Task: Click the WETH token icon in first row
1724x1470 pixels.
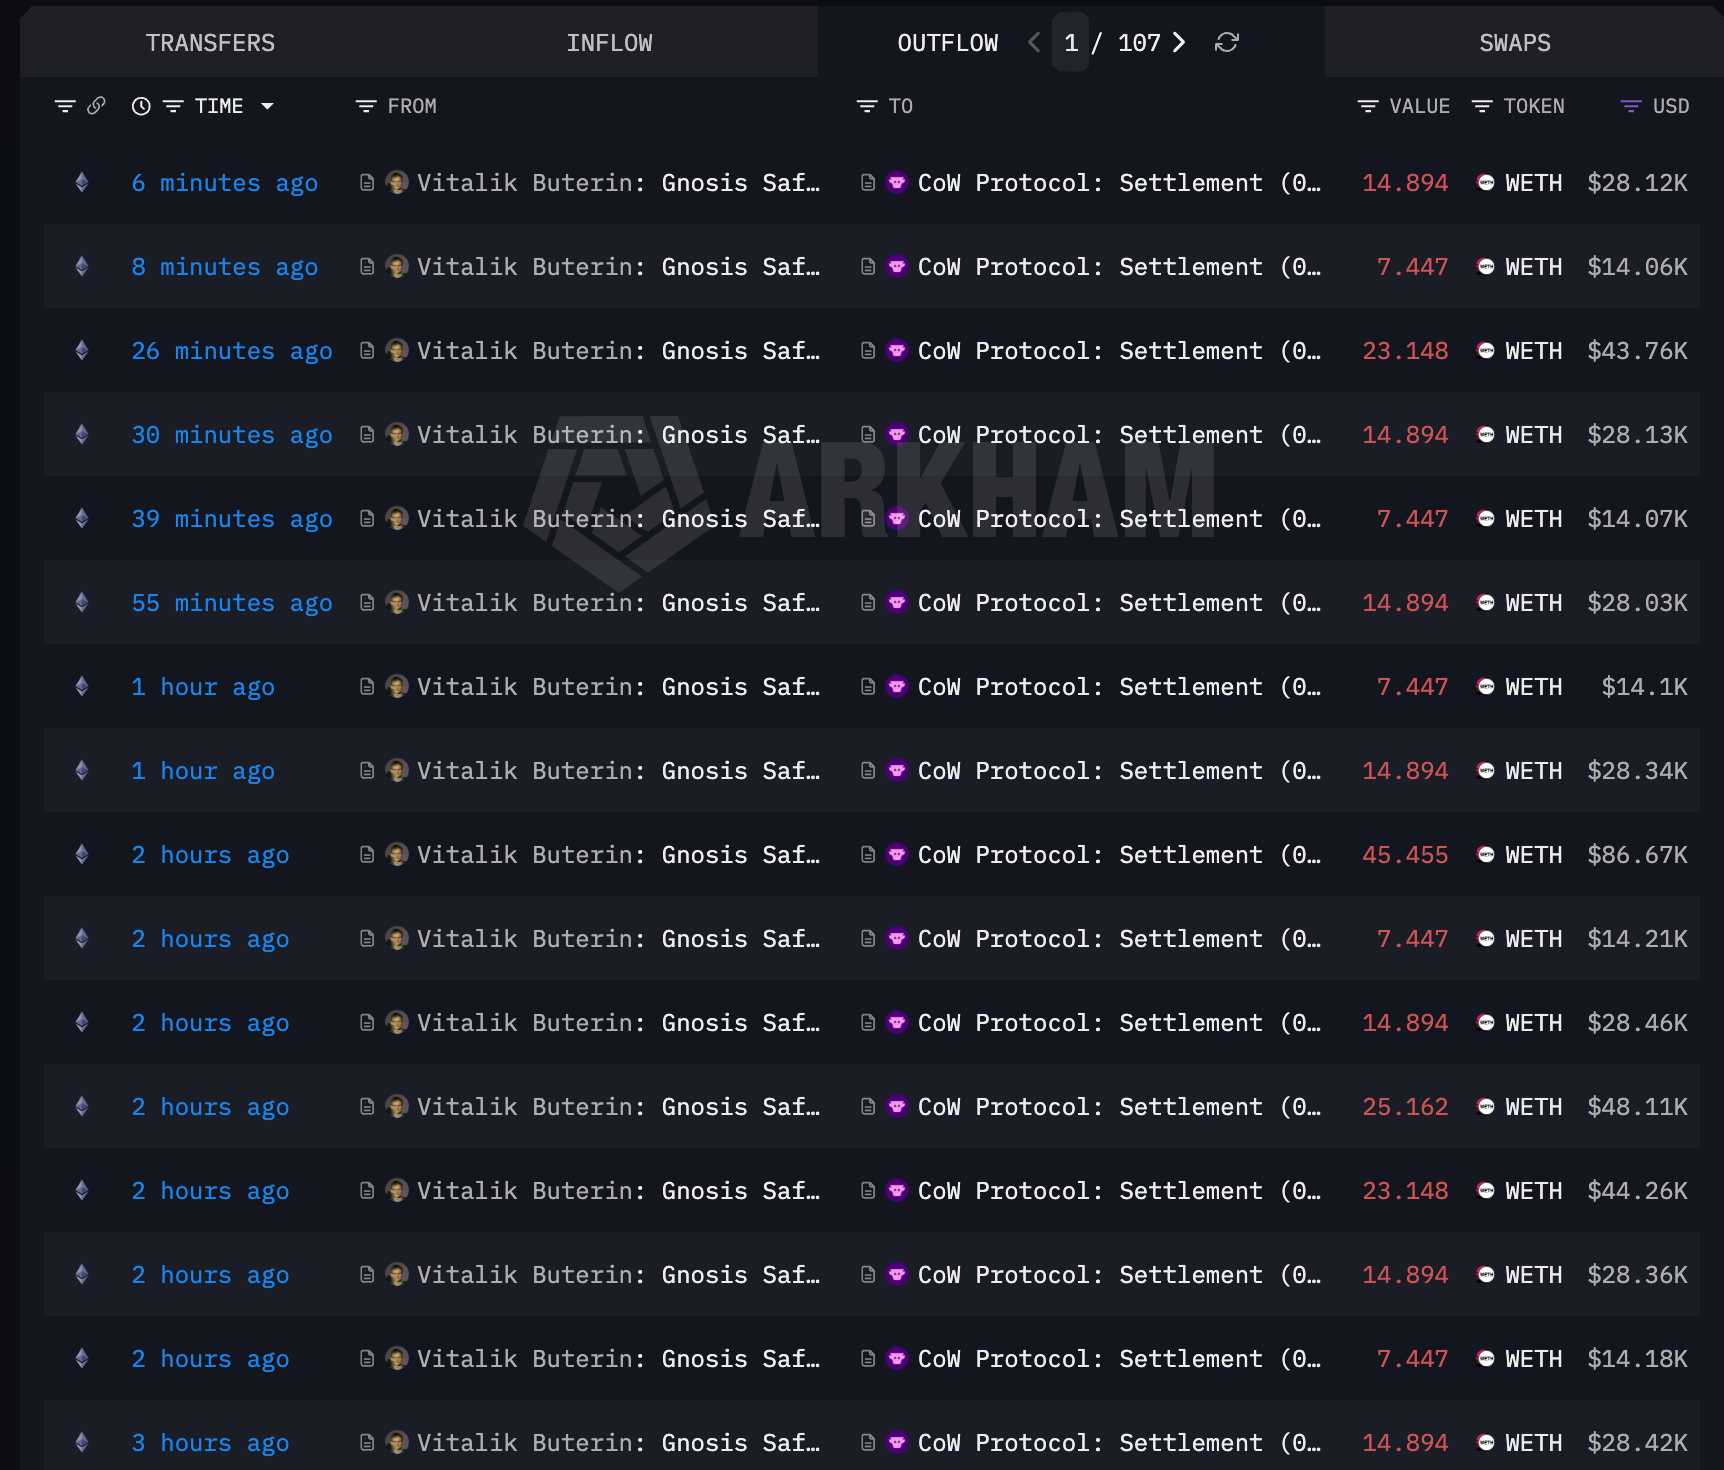Action: [x=1484, y=183]
